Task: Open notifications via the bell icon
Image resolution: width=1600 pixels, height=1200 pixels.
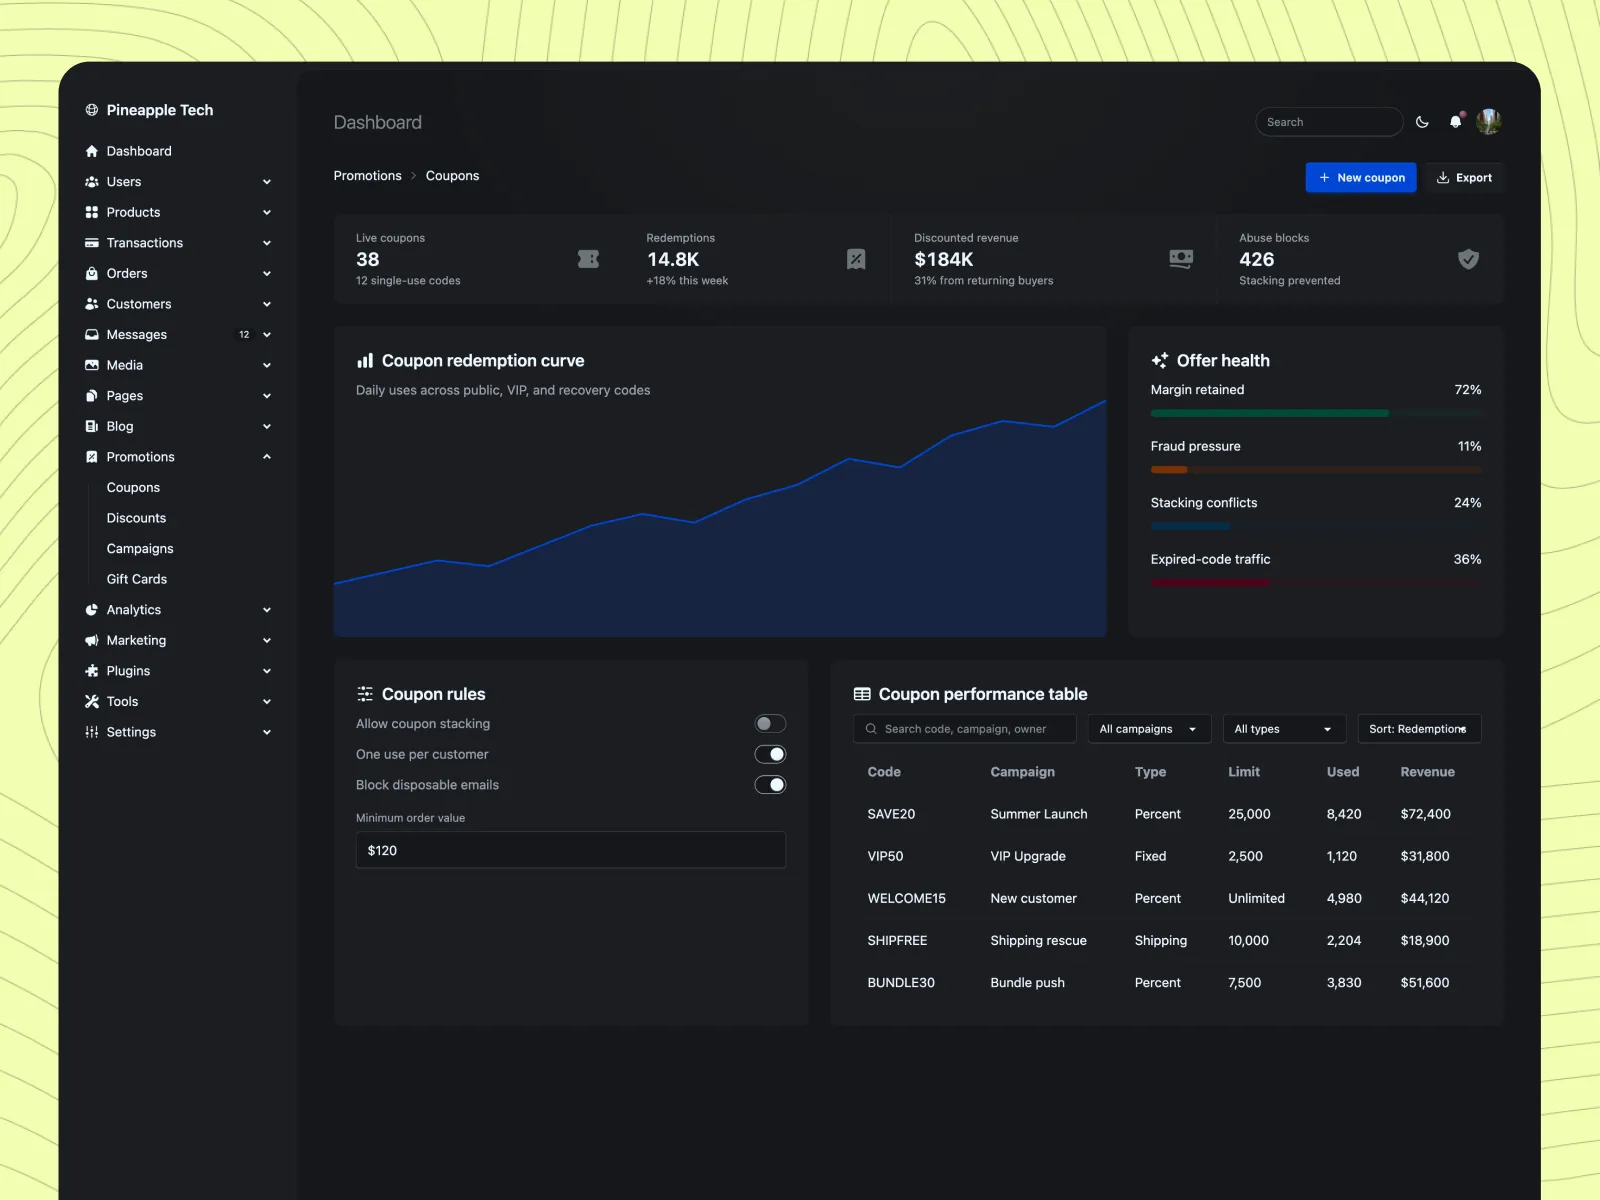Action: tap(1455, 122)
